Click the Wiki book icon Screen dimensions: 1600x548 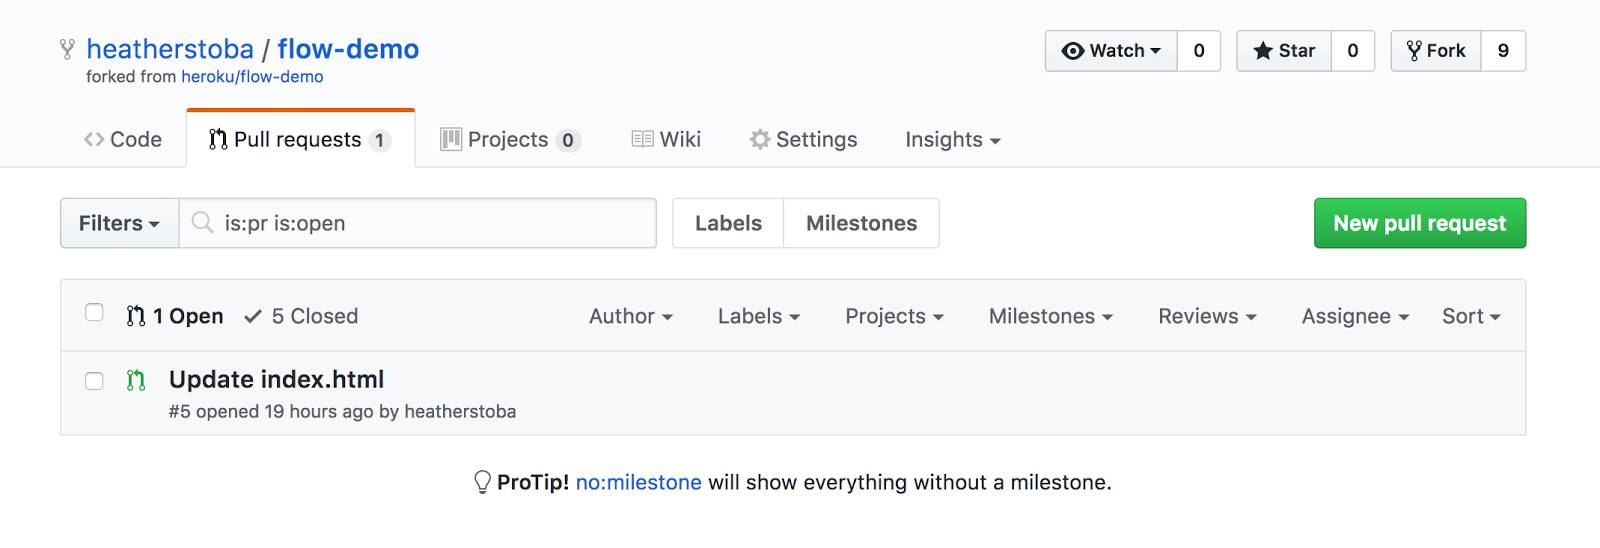coord(642,139)
